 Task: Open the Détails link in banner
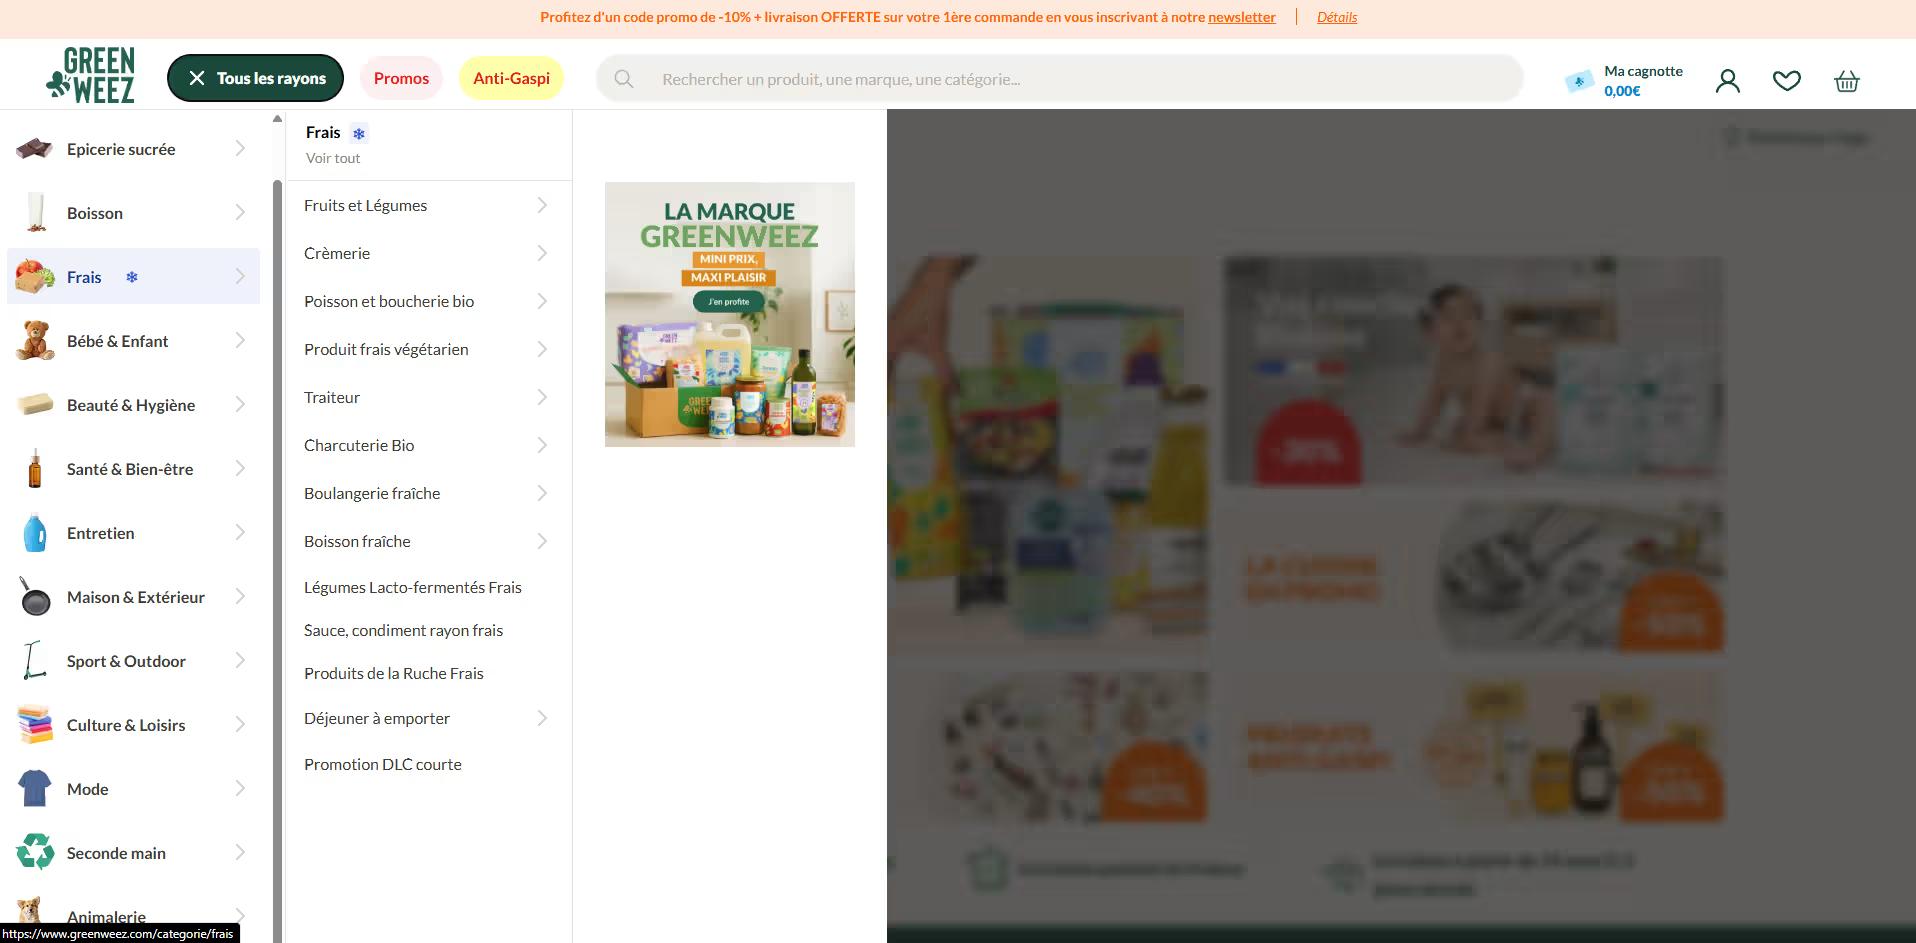1337,17
